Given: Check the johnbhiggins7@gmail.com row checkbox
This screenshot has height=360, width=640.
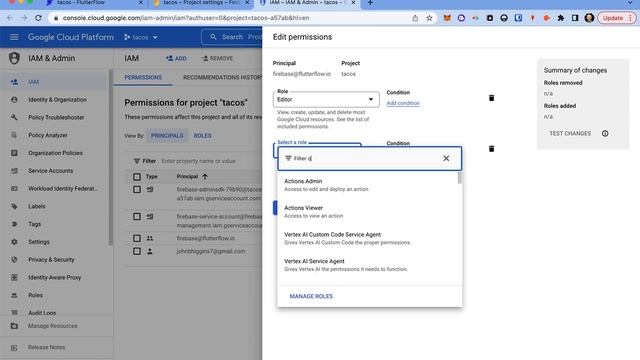Looking at the screenshot, I should 137,251.
